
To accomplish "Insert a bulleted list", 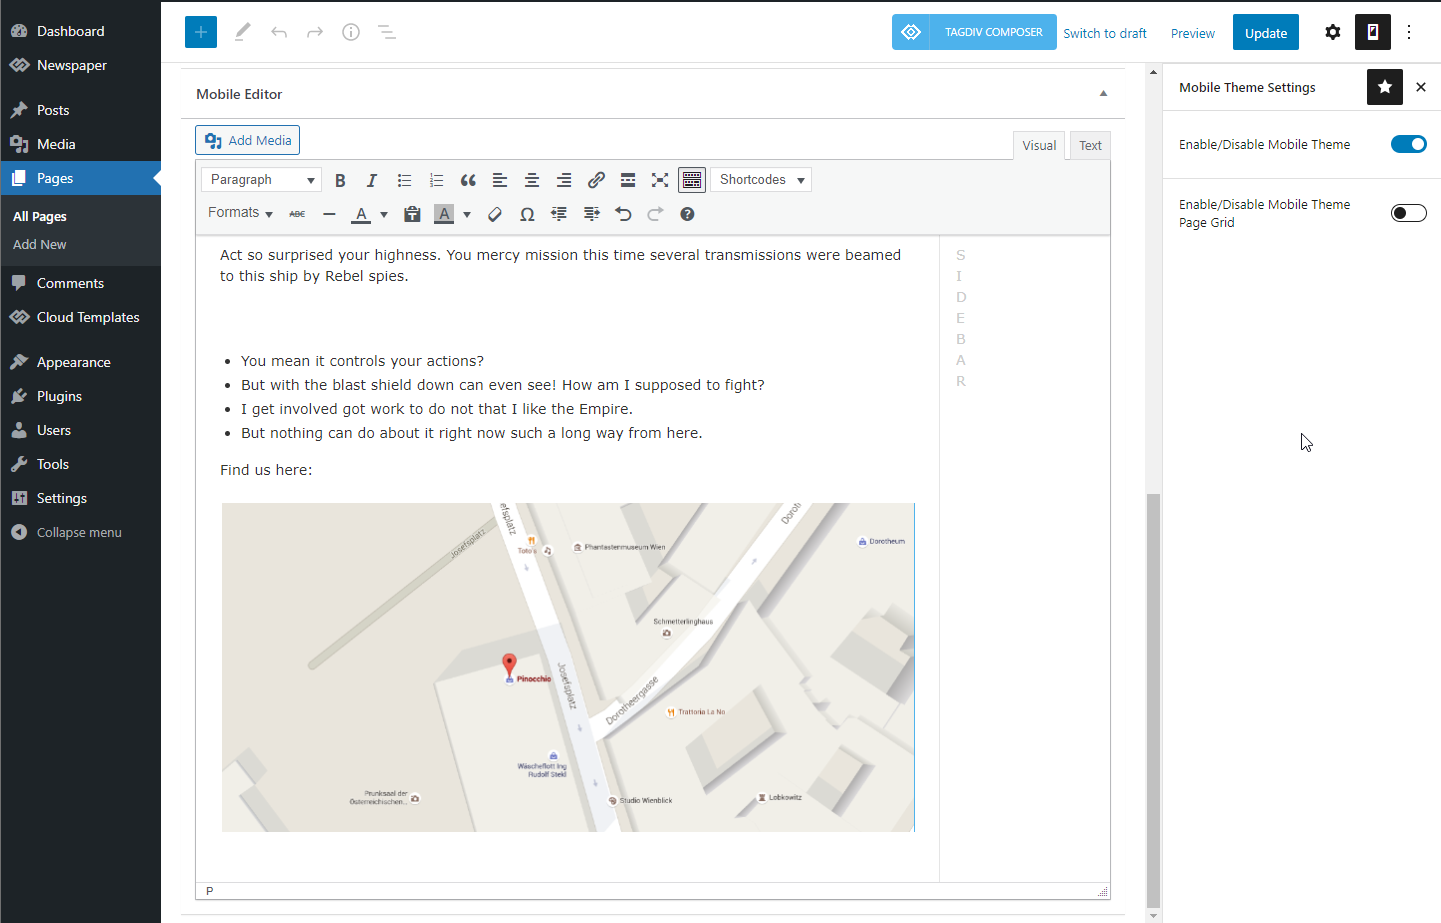I will [404, 180].
